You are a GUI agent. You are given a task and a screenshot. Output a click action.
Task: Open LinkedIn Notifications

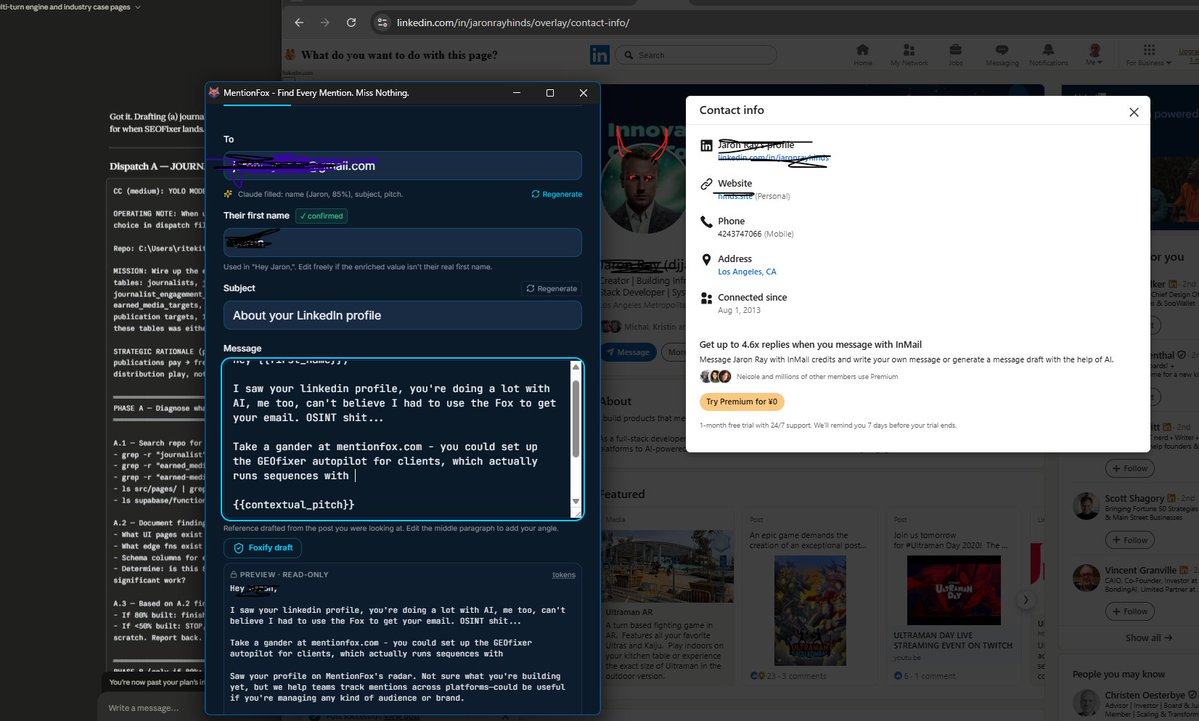point(1048,54)
